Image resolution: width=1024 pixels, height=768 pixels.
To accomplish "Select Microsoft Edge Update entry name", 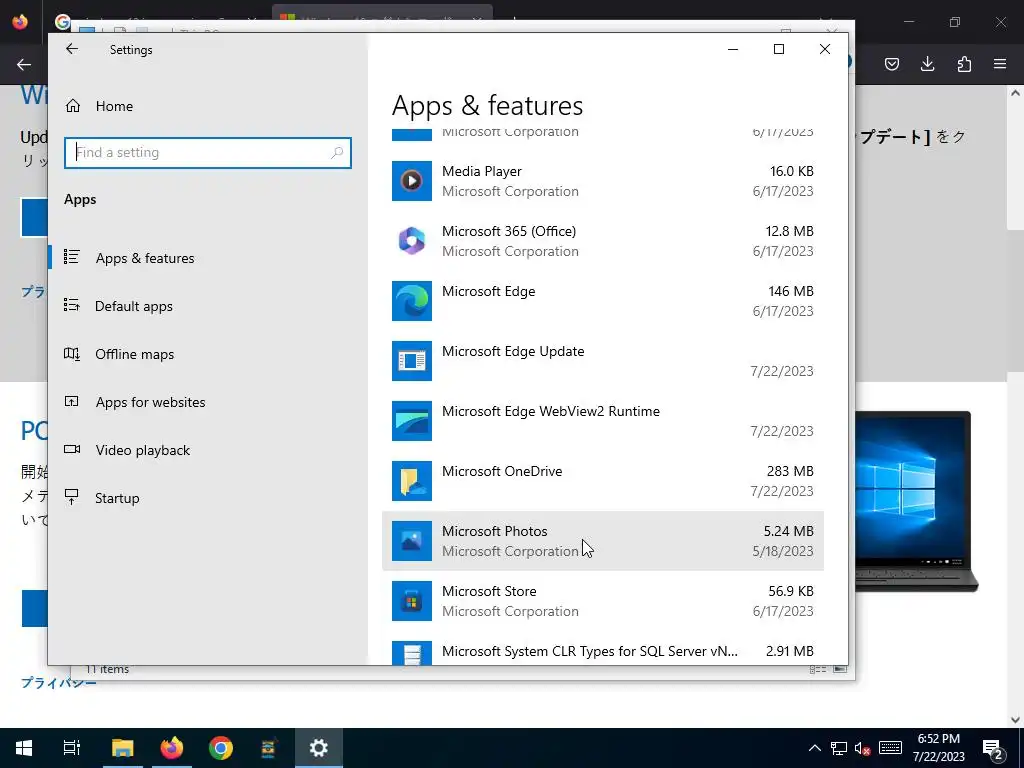I will 513,351.
